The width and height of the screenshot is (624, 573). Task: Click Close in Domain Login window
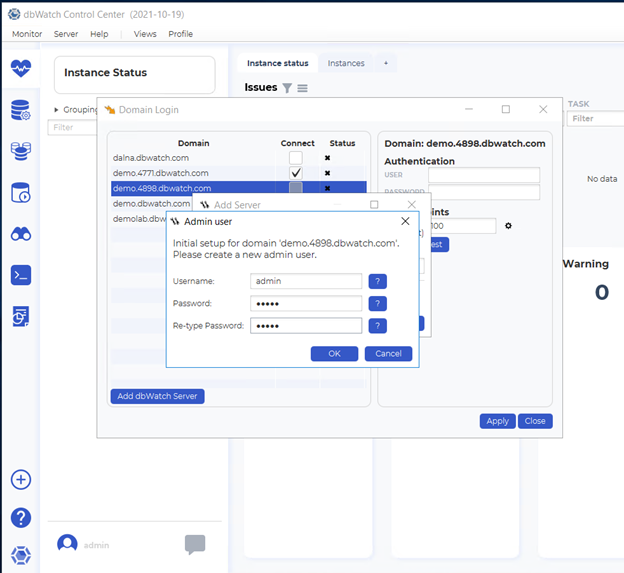coord(535,421)
